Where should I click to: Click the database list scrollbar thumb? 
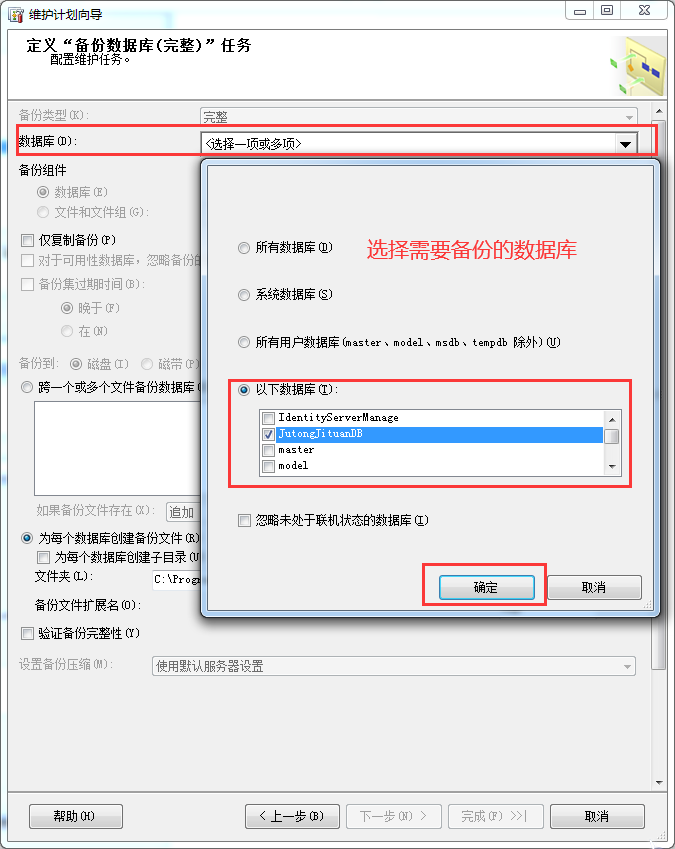click(612, 436)
